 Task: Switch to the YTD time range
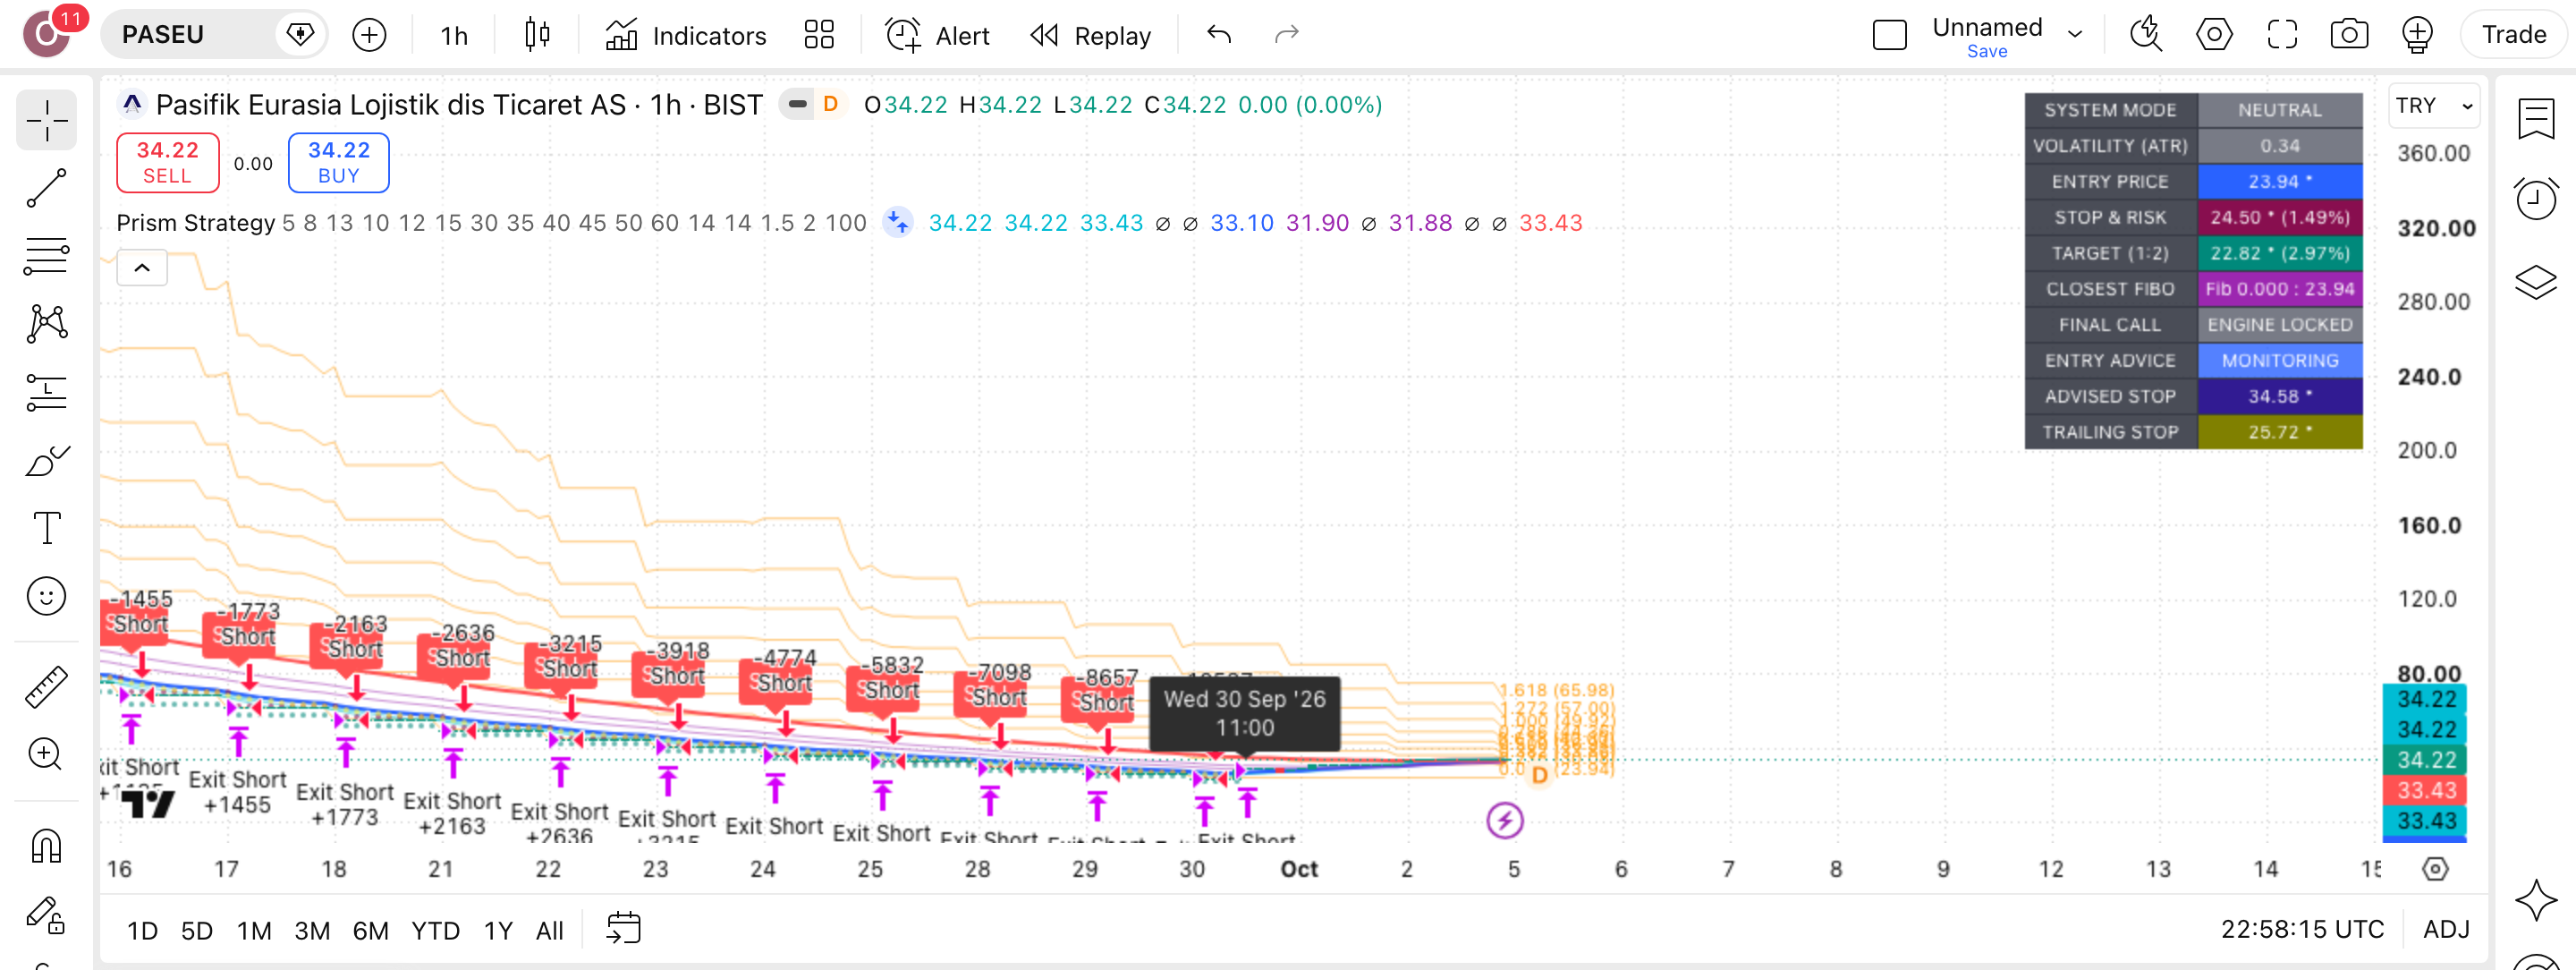tap(435, 930)
